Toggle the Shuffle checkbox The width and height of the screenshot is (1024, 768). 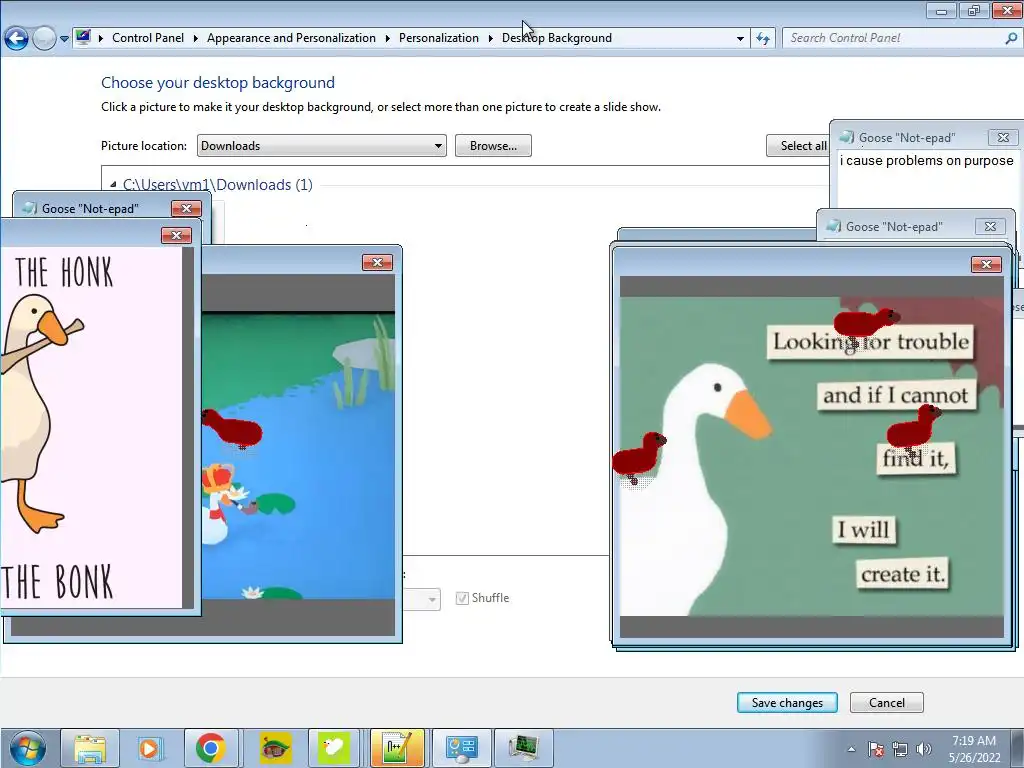click(462, 598)
